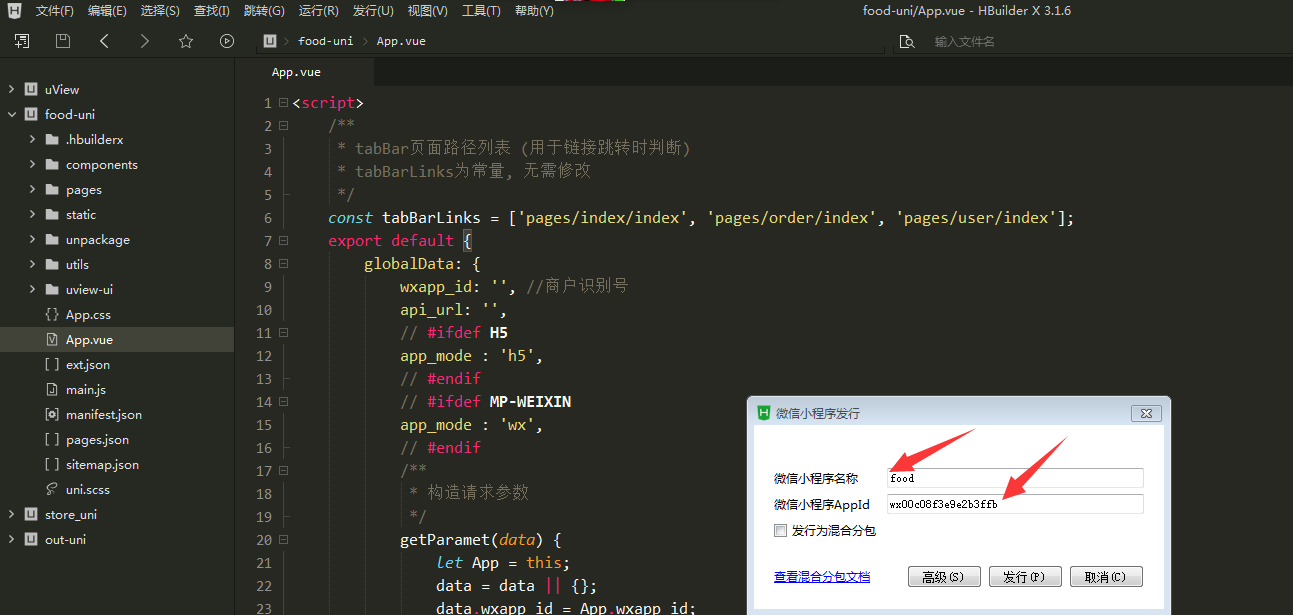1293x615 pixels.
Task: Click the App.css file icon
Action: pos(52,314)
